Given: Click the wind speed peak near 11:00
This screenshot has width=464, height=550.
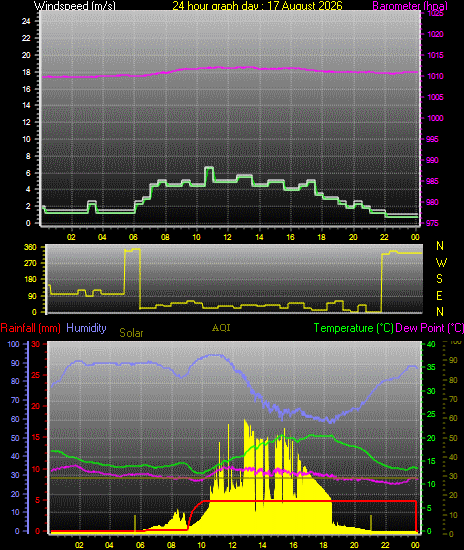Looking at the screenshot, I should point(209,168).
